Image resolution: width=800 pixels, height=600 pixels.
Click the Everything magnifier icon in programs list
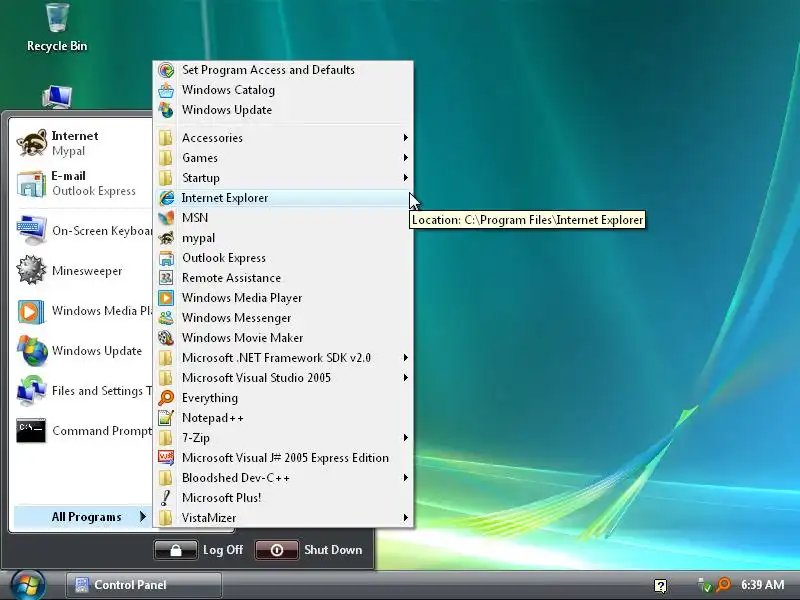[x=166, y=398]
